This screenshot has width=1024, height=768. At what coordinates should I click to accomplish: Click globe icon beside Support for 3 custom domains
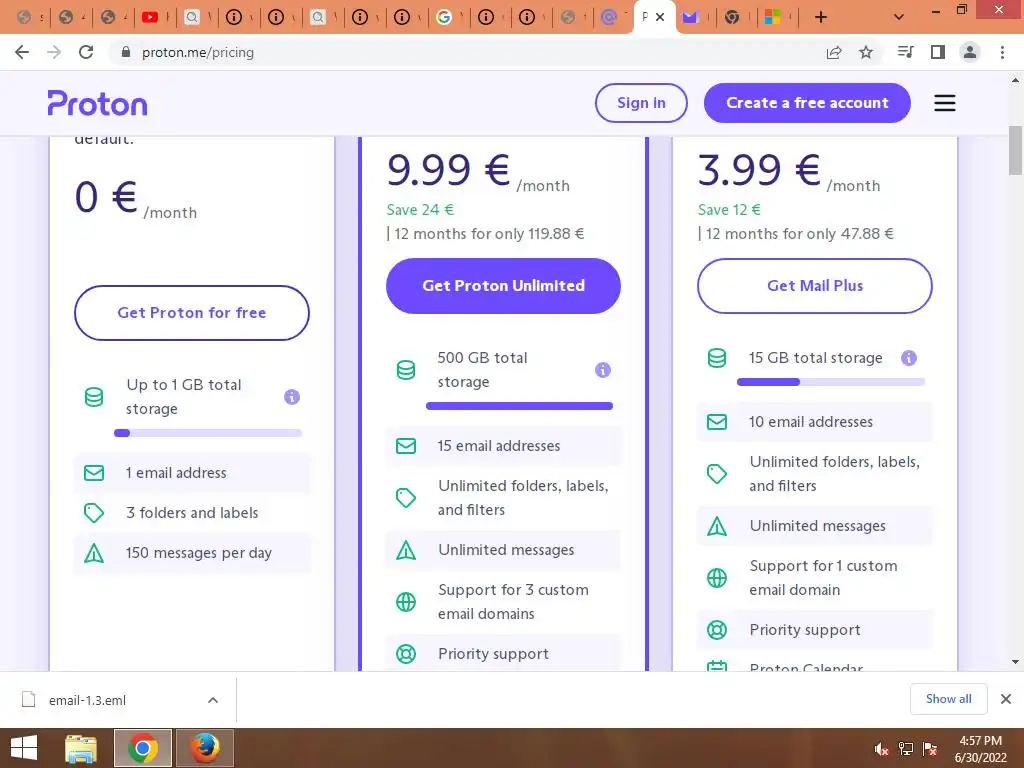(406, 601)
